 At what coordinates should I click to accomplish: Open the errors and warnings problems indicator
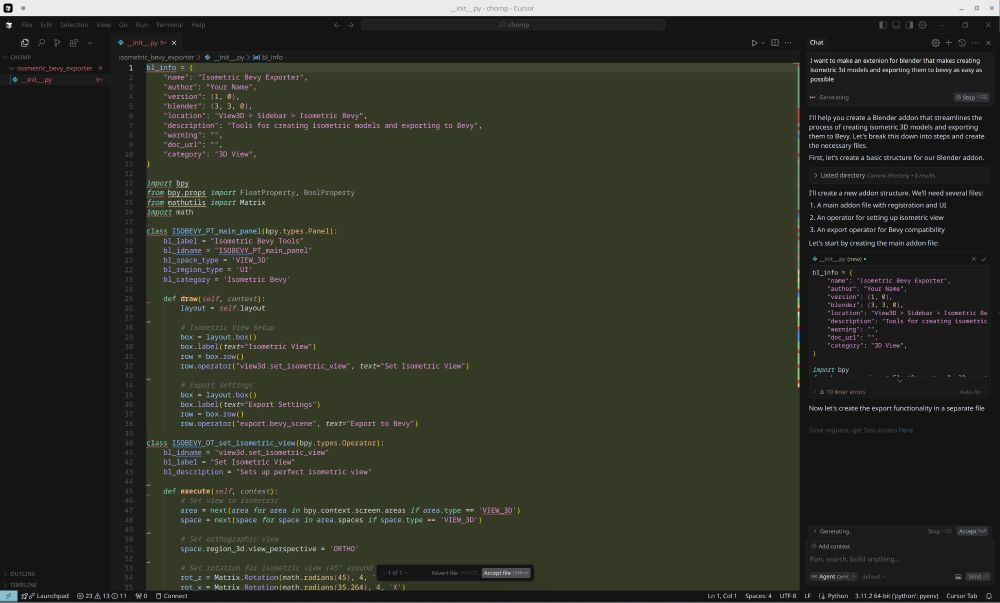[x=101, y=596]
